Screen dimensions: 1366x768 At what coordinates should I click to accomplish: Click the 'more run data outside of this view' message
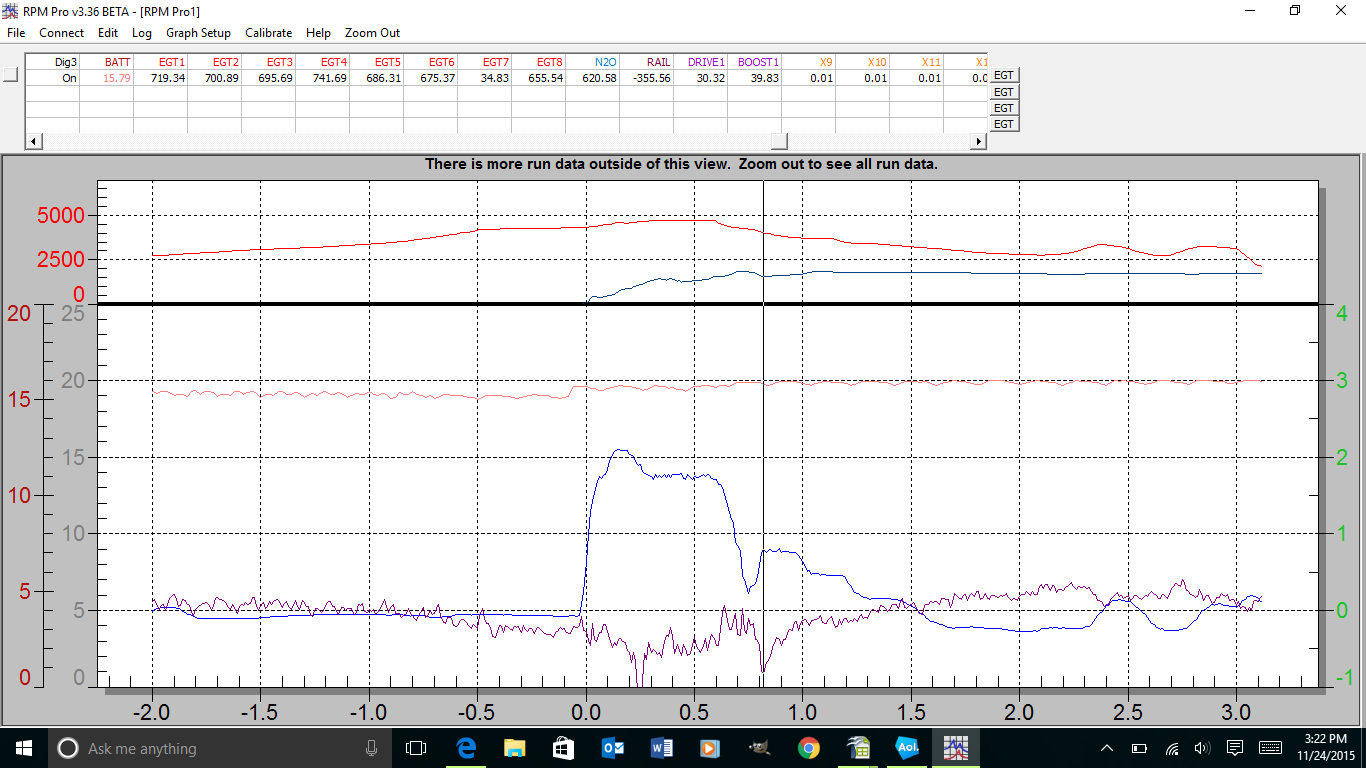[x=682, y=164]
